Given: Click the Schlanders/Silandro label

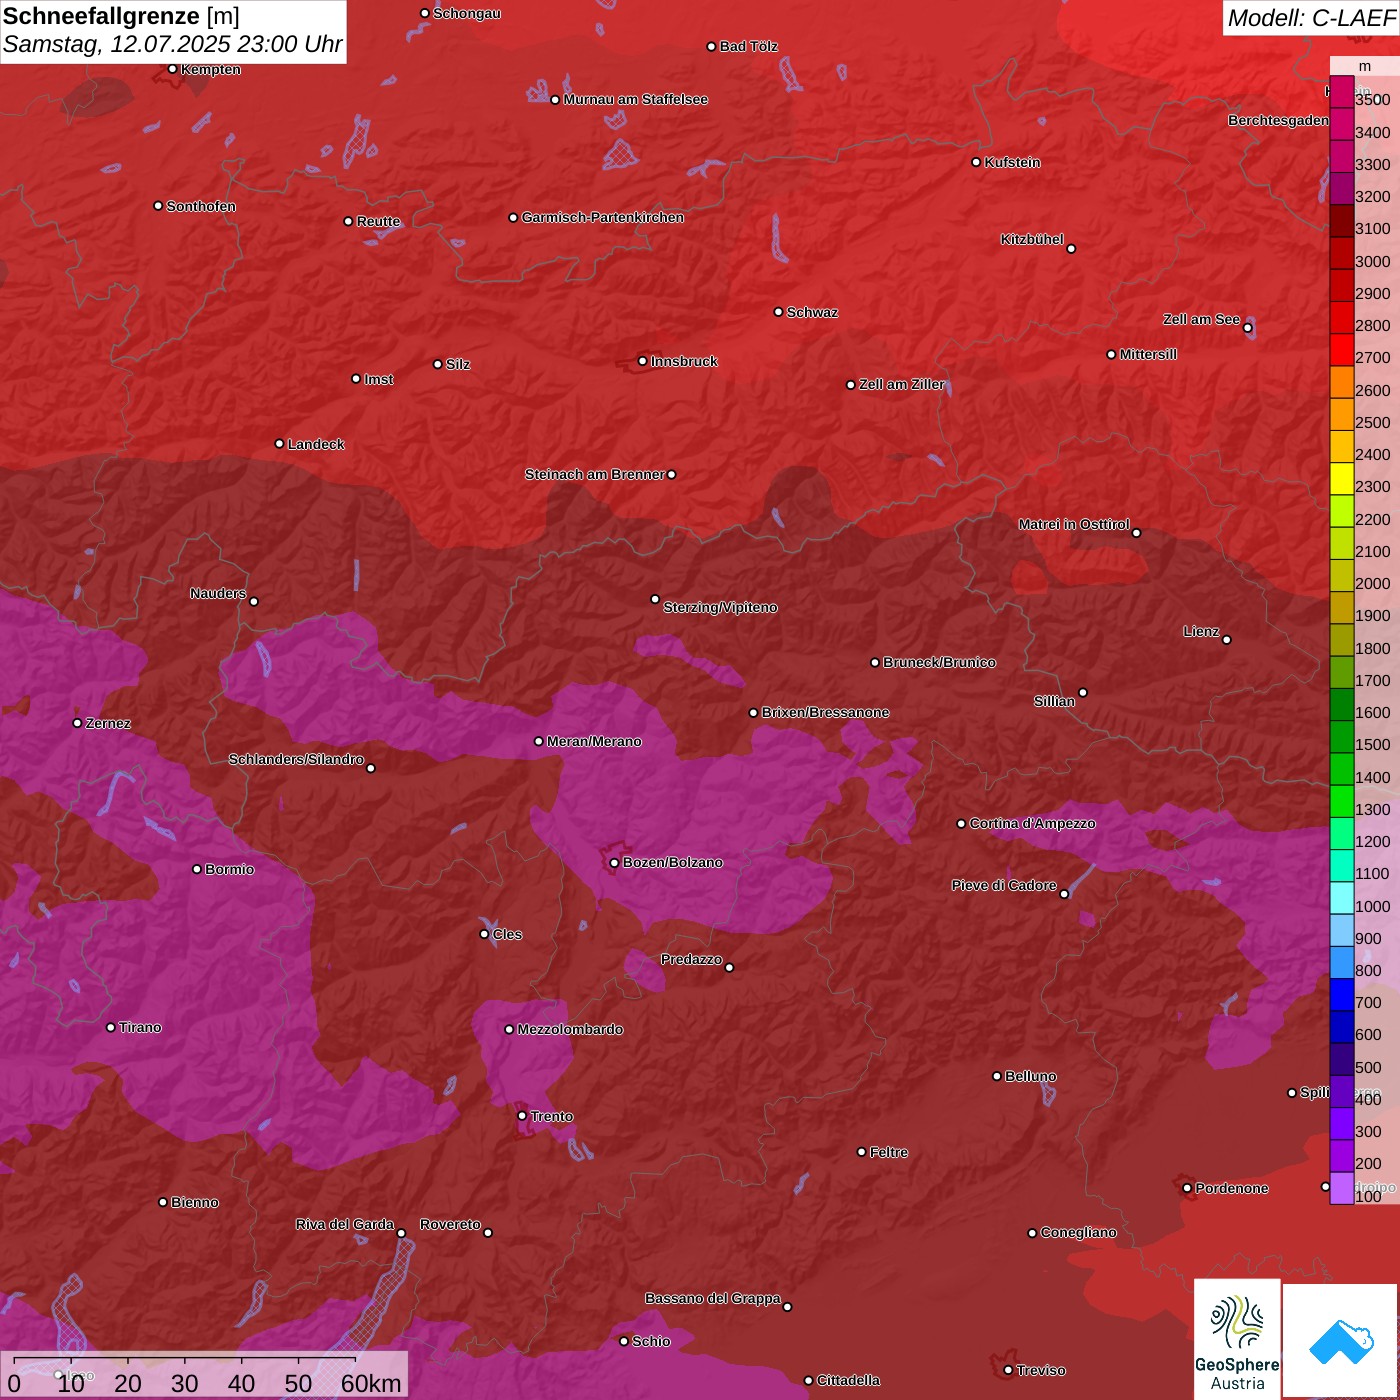Looking at the screenshot, I should tap(296, 759).
